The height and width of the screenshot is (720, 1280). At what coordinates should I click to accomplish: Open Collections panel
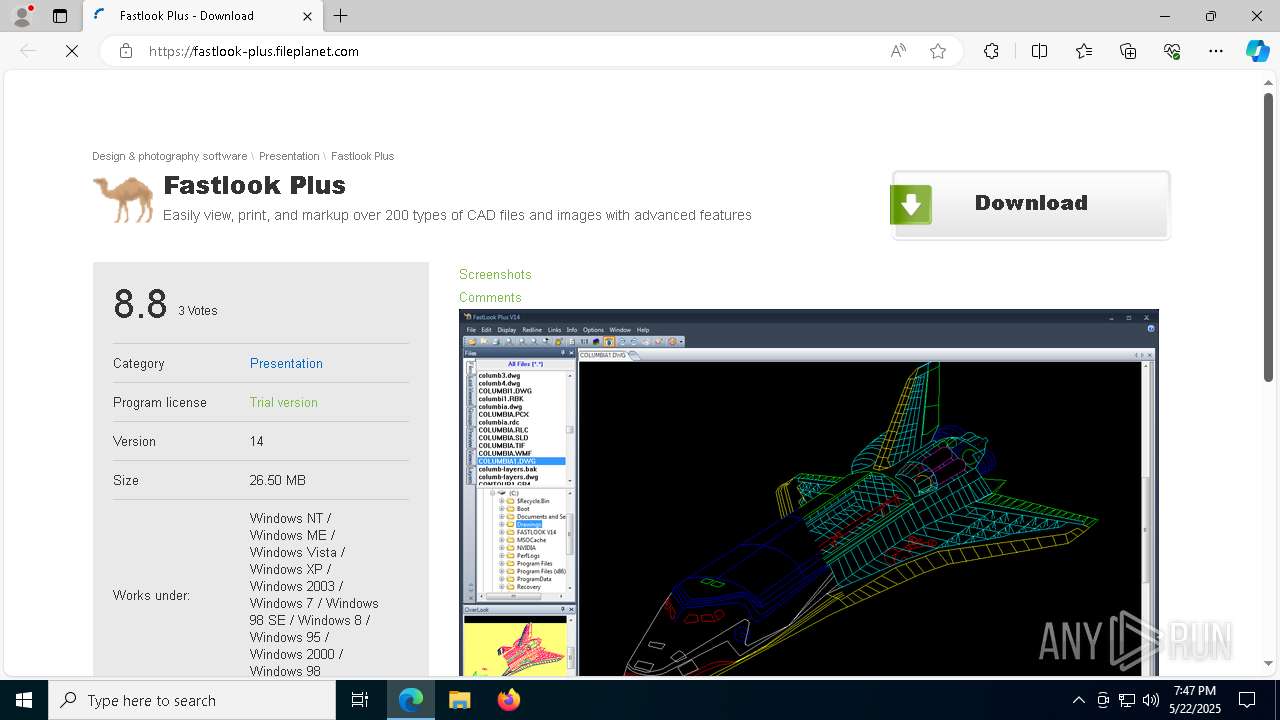pyautogui.click(x=1128, y=51)
